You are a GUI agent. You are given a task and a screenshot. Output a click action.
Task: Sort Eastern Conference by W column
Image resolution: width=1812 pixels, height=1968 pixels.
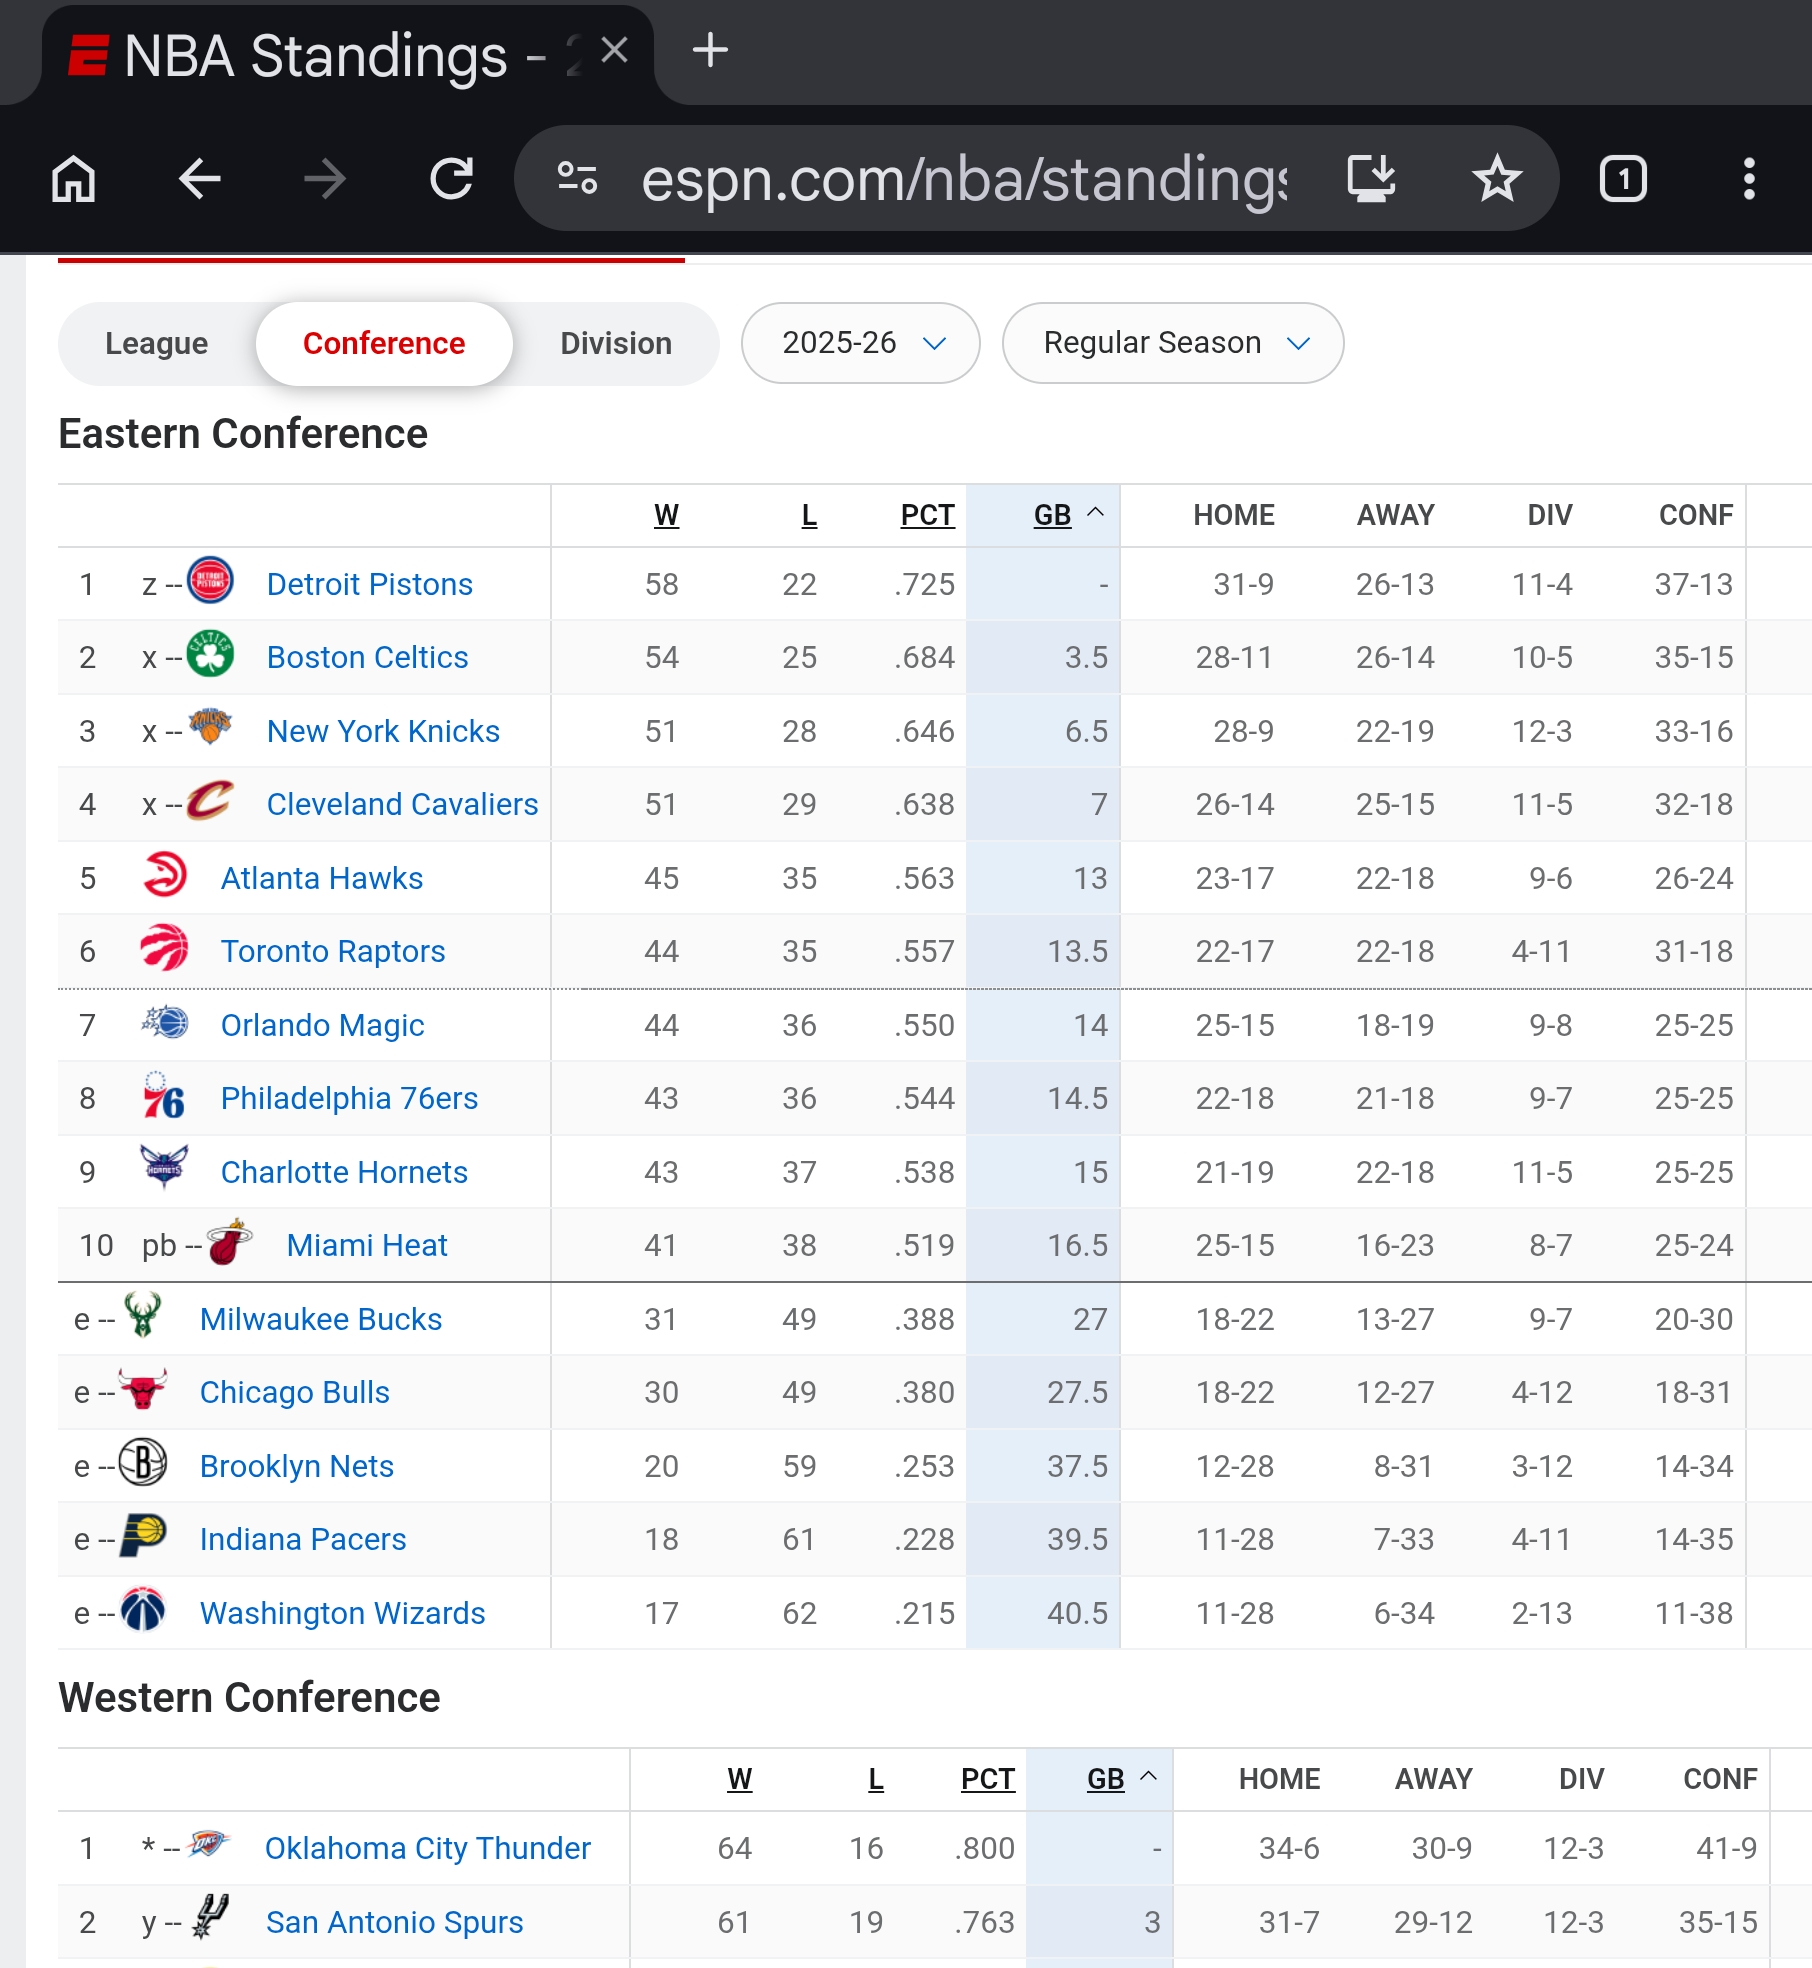click(x=666, y=515)
